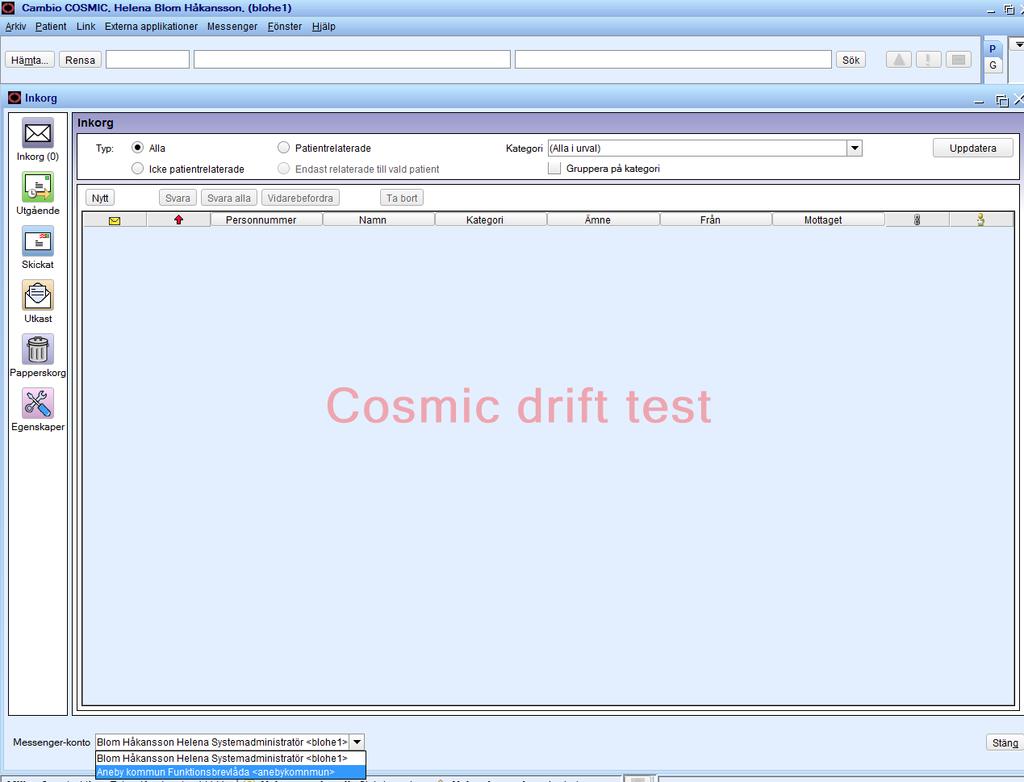
Task: Sort by the red priority arrow column
Action: pyautogui.click(x=178, y=220)
